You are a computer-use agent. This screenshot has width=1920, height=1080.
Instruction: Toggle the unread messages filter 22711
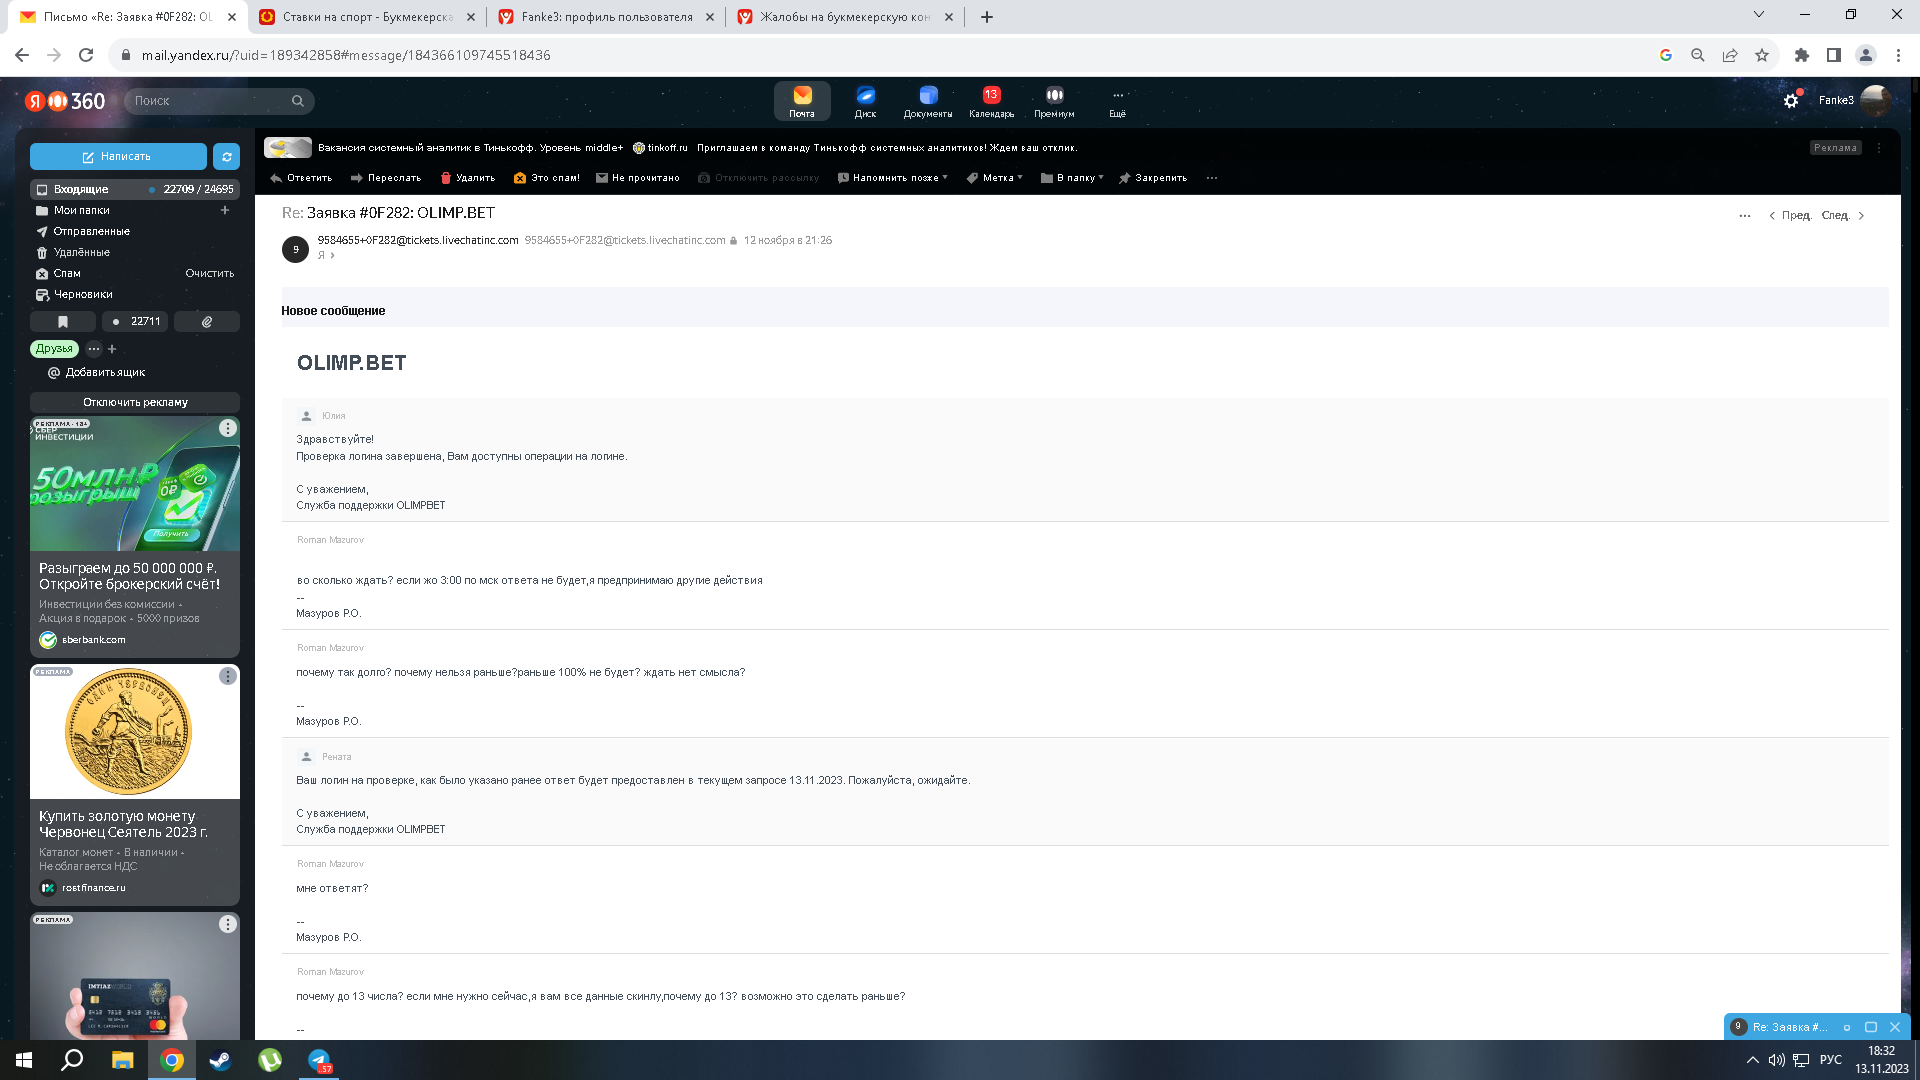[135, 322]
